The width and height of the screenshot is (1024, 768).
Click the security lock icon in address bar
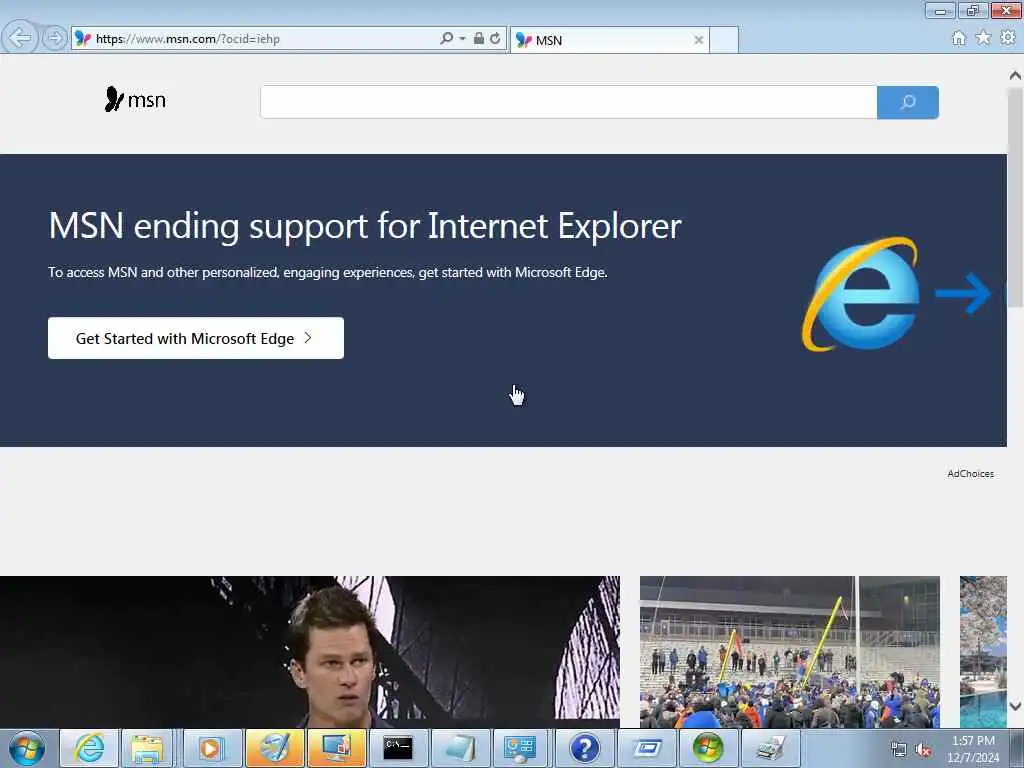coord(479,38)
